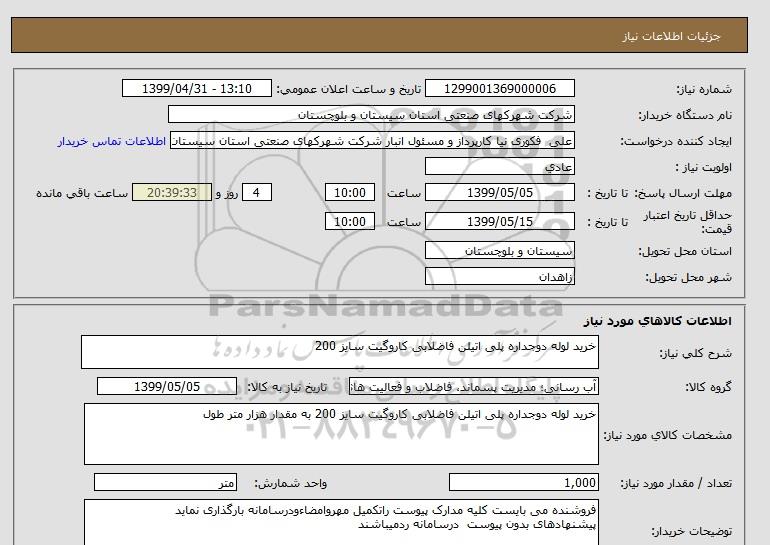Image resolution: width=770 pixels, height=545 pixels.
Task: Select the اولویت نیاز field showing عادی
Action: point(499,166)
